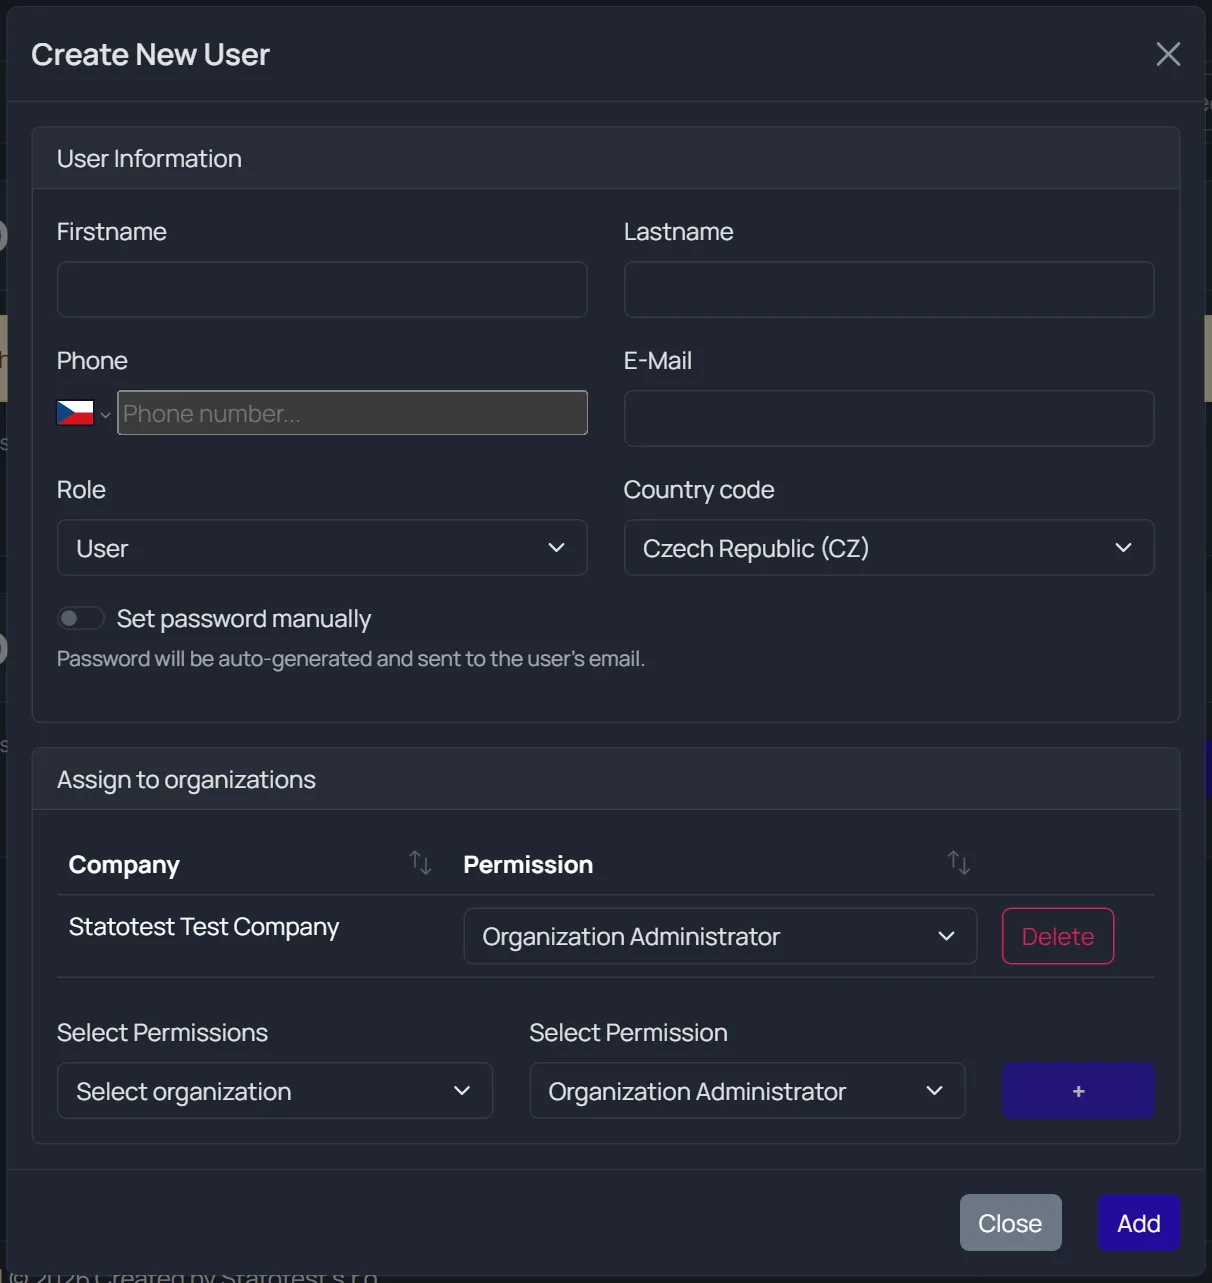Focus the E-Mail input field
This screenshot has width=1212, height=1283.
pyautogui.click(x=889, y=419)
